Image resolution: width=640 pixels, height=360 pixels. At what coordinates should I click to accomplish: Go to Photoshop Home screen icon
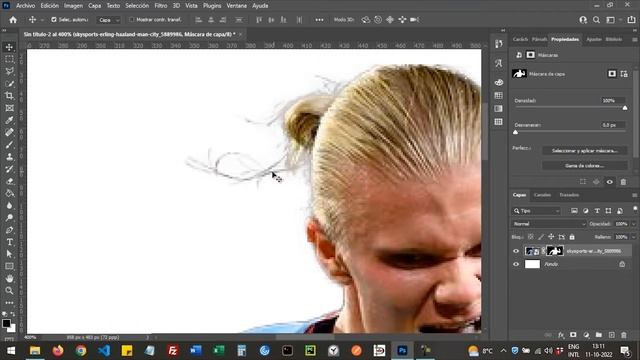coord(13,20)
